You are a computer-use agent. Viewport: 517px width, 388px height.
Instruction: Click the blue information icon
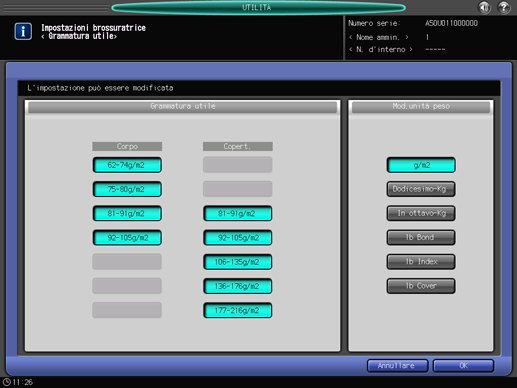point(23,31)
